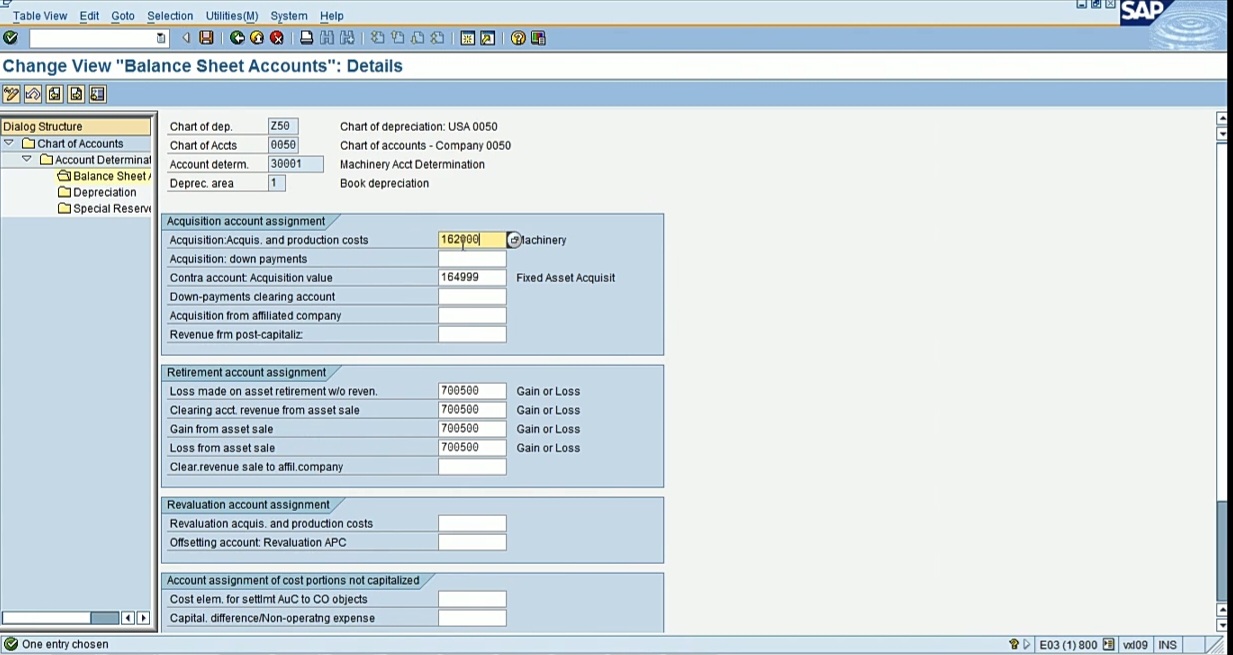Go to the next entry icon

tap(76, 94)
